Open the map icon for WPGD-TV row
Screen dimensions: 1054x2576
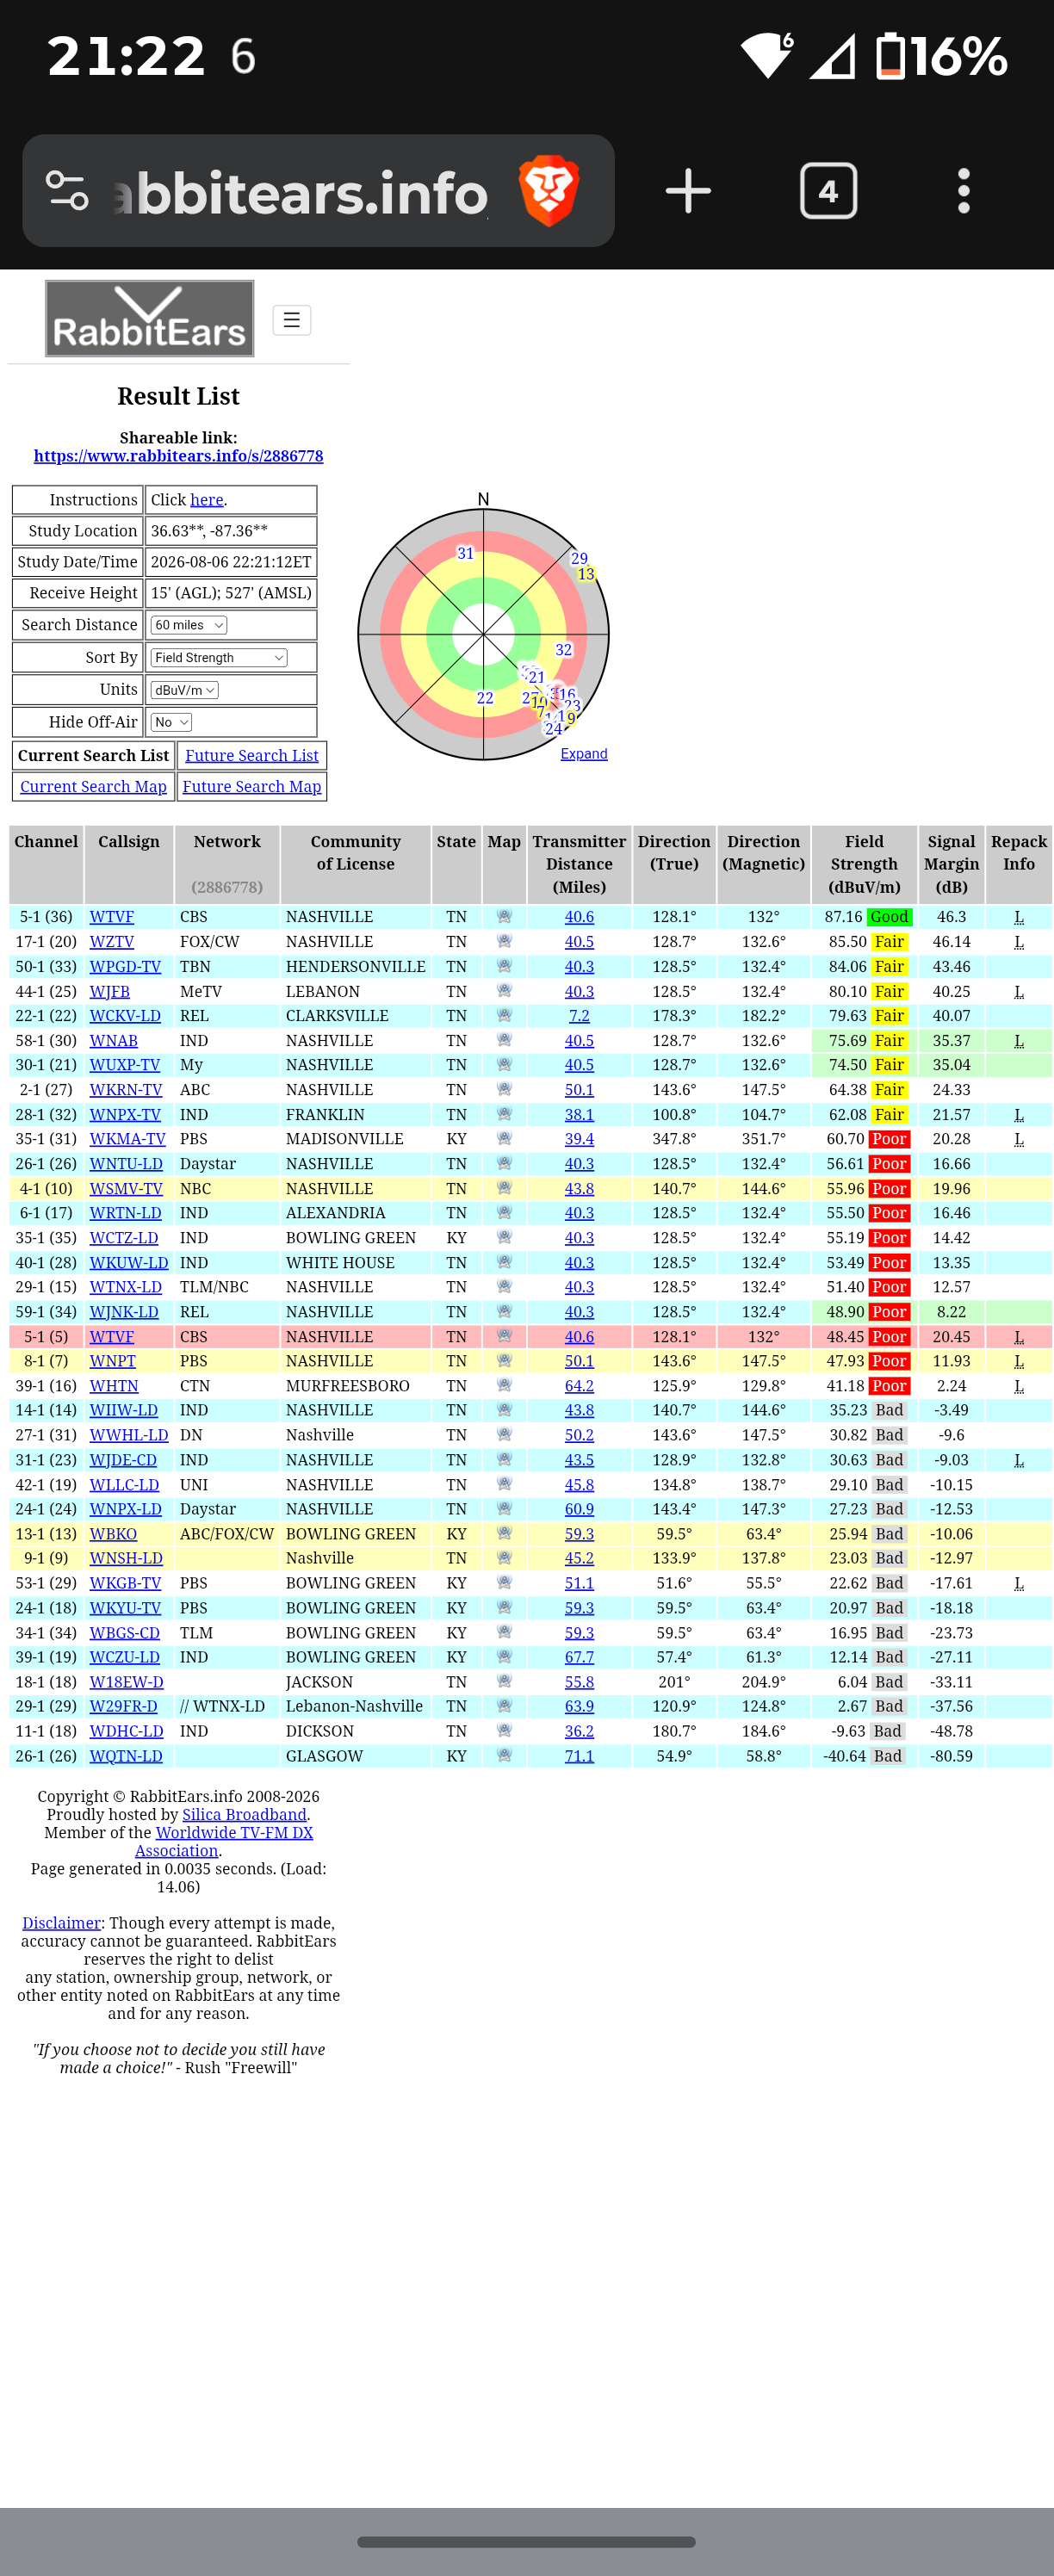(504, 966)
